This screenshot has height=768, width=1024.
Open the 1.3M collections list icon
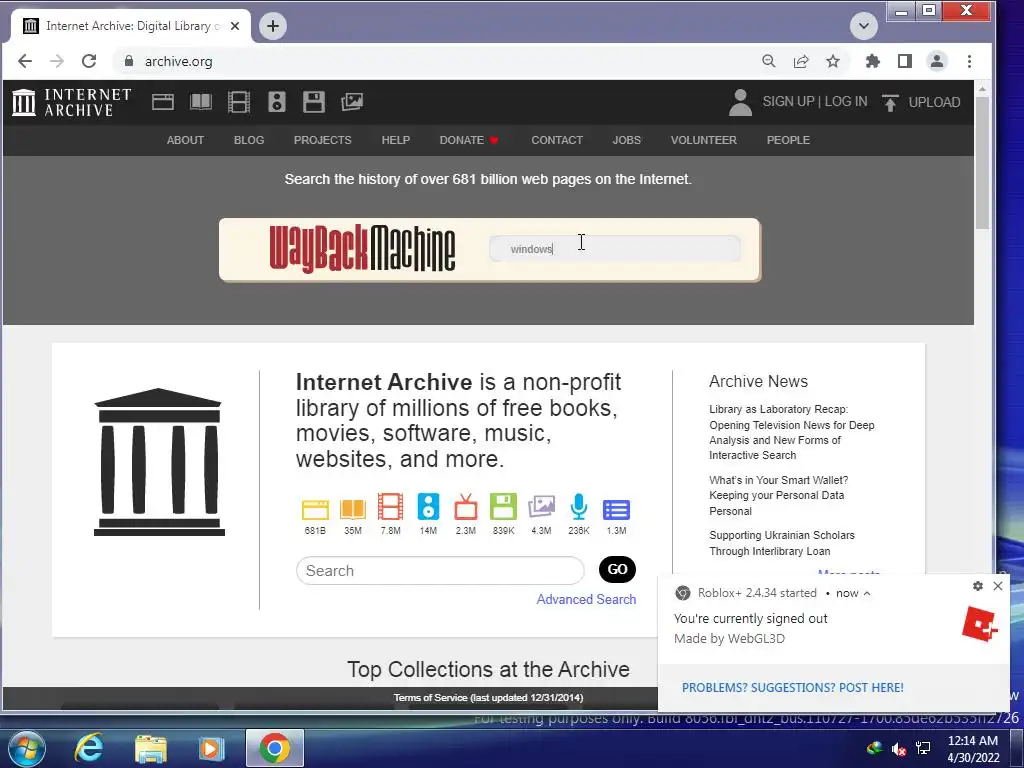(x=616, y=509)
